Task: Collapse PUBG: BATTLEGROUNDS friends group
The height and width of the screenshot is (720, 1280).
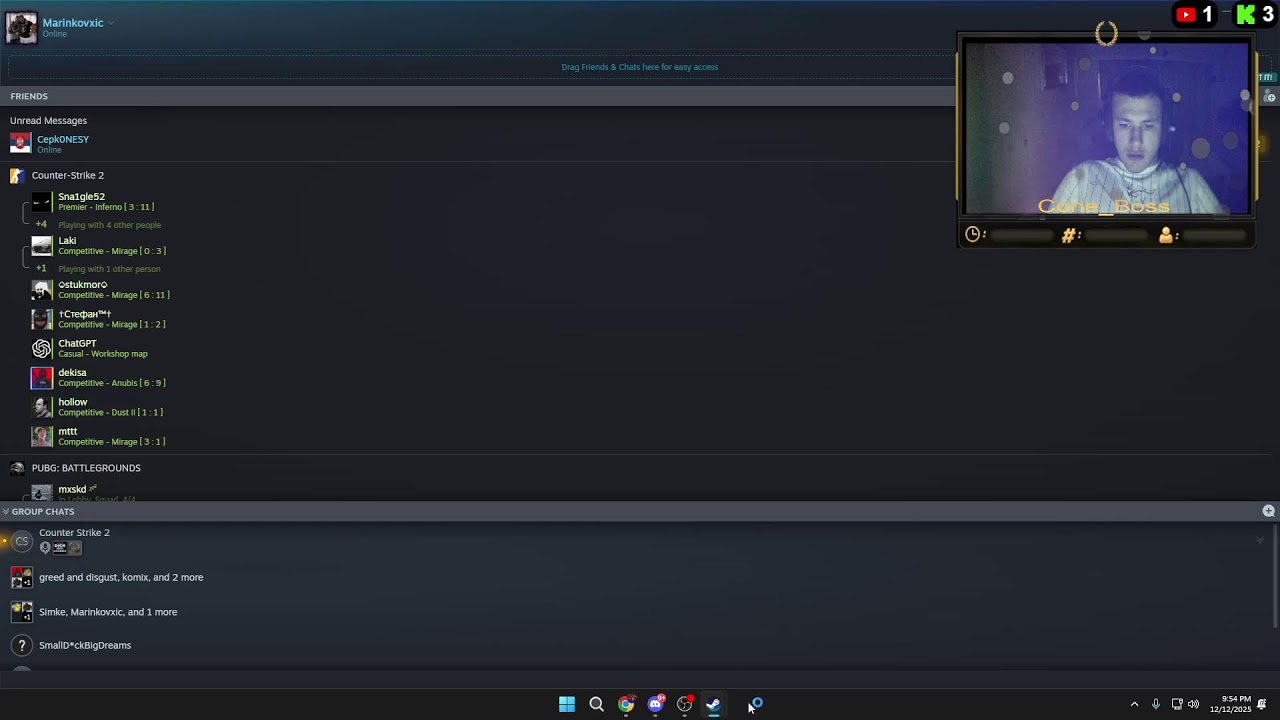Action: tap(86, 468)
